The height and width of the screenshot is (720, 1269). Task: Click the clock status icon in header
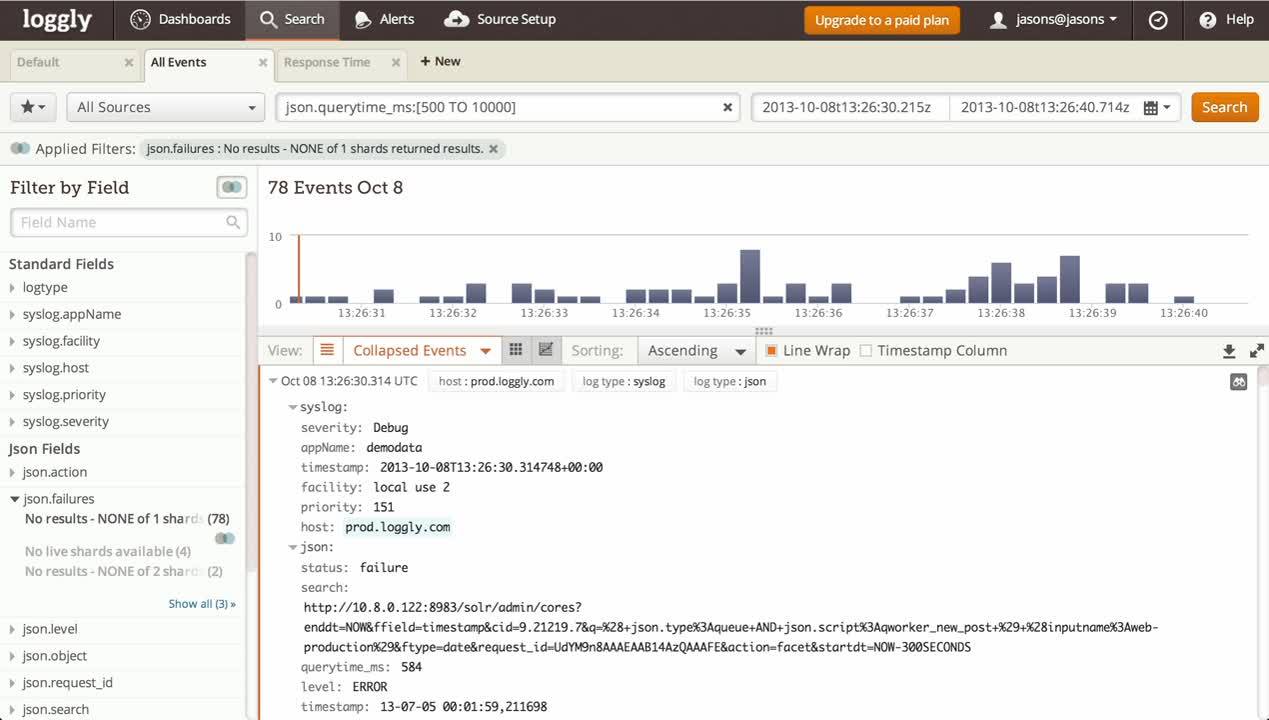[1158, 20]
